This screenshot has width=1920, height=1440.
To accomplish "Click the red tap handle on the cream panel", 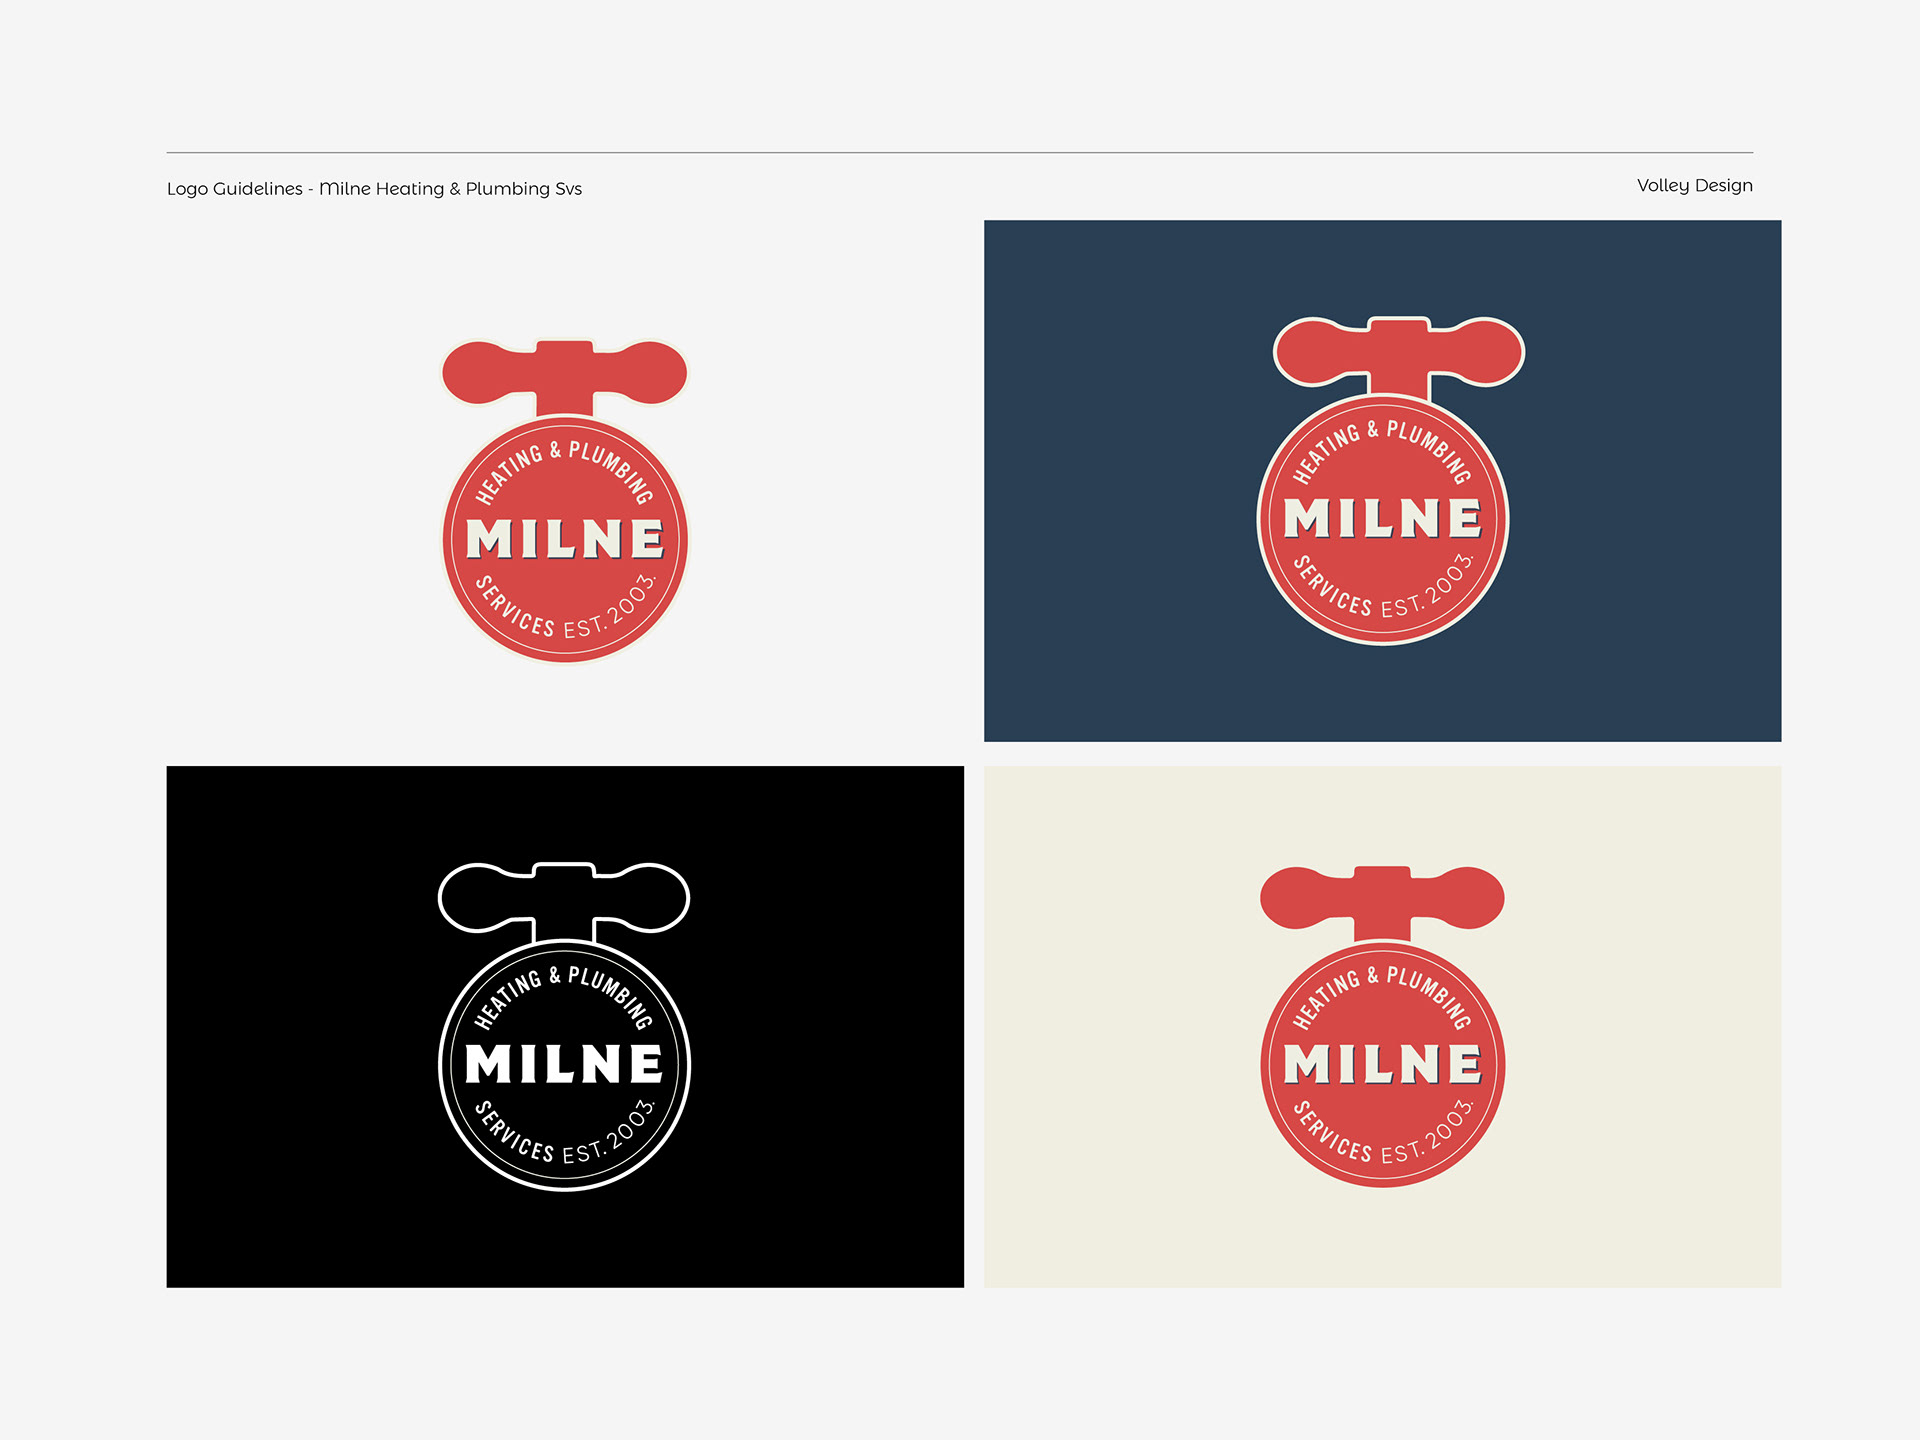I will (1383, 903).
